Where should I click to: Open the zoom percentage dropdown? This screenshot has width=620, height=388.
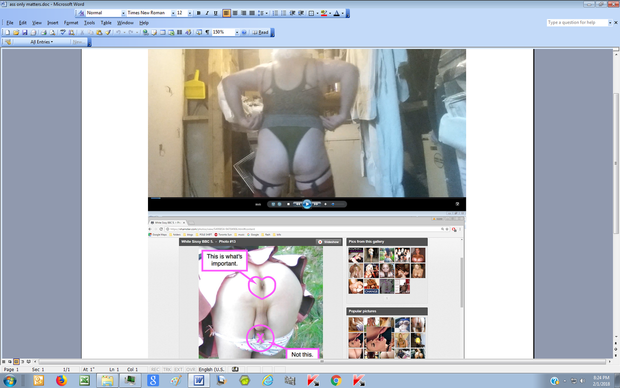click(237, 32)
